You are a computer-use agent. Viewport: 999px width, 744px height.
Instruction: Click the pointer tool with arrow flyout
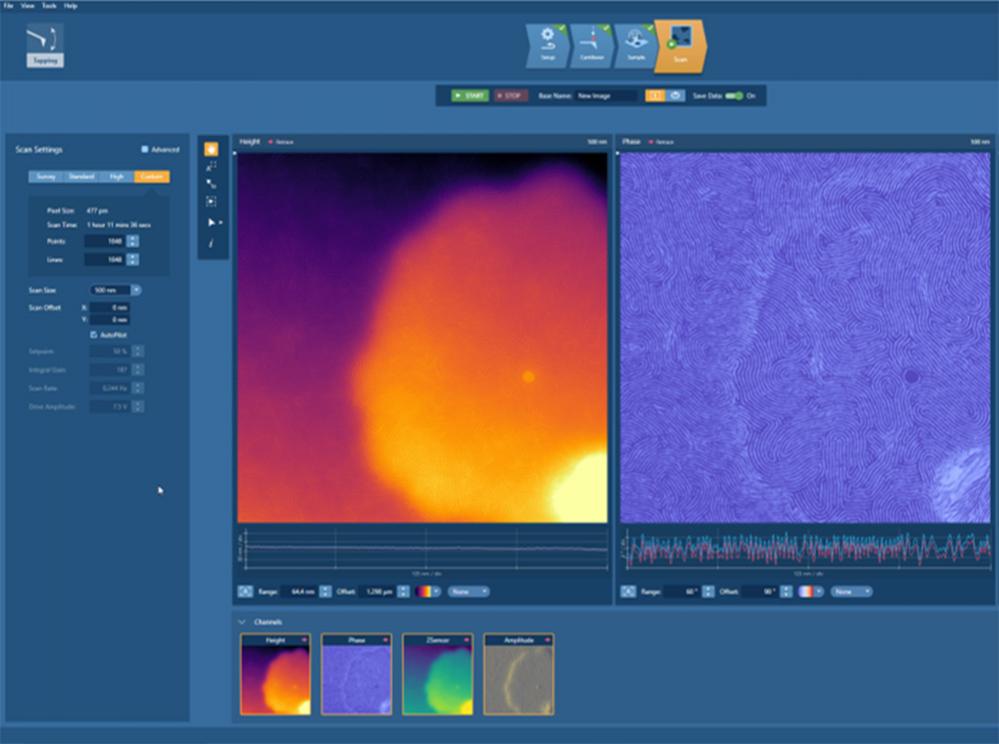click(213, 222)
